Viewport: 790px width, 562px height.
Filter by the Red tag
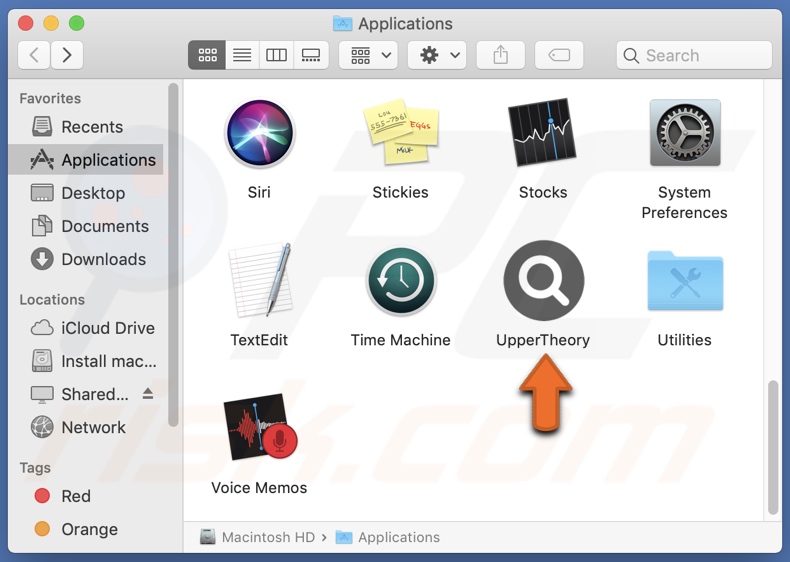pyautogui.click(x=86, y=496)
